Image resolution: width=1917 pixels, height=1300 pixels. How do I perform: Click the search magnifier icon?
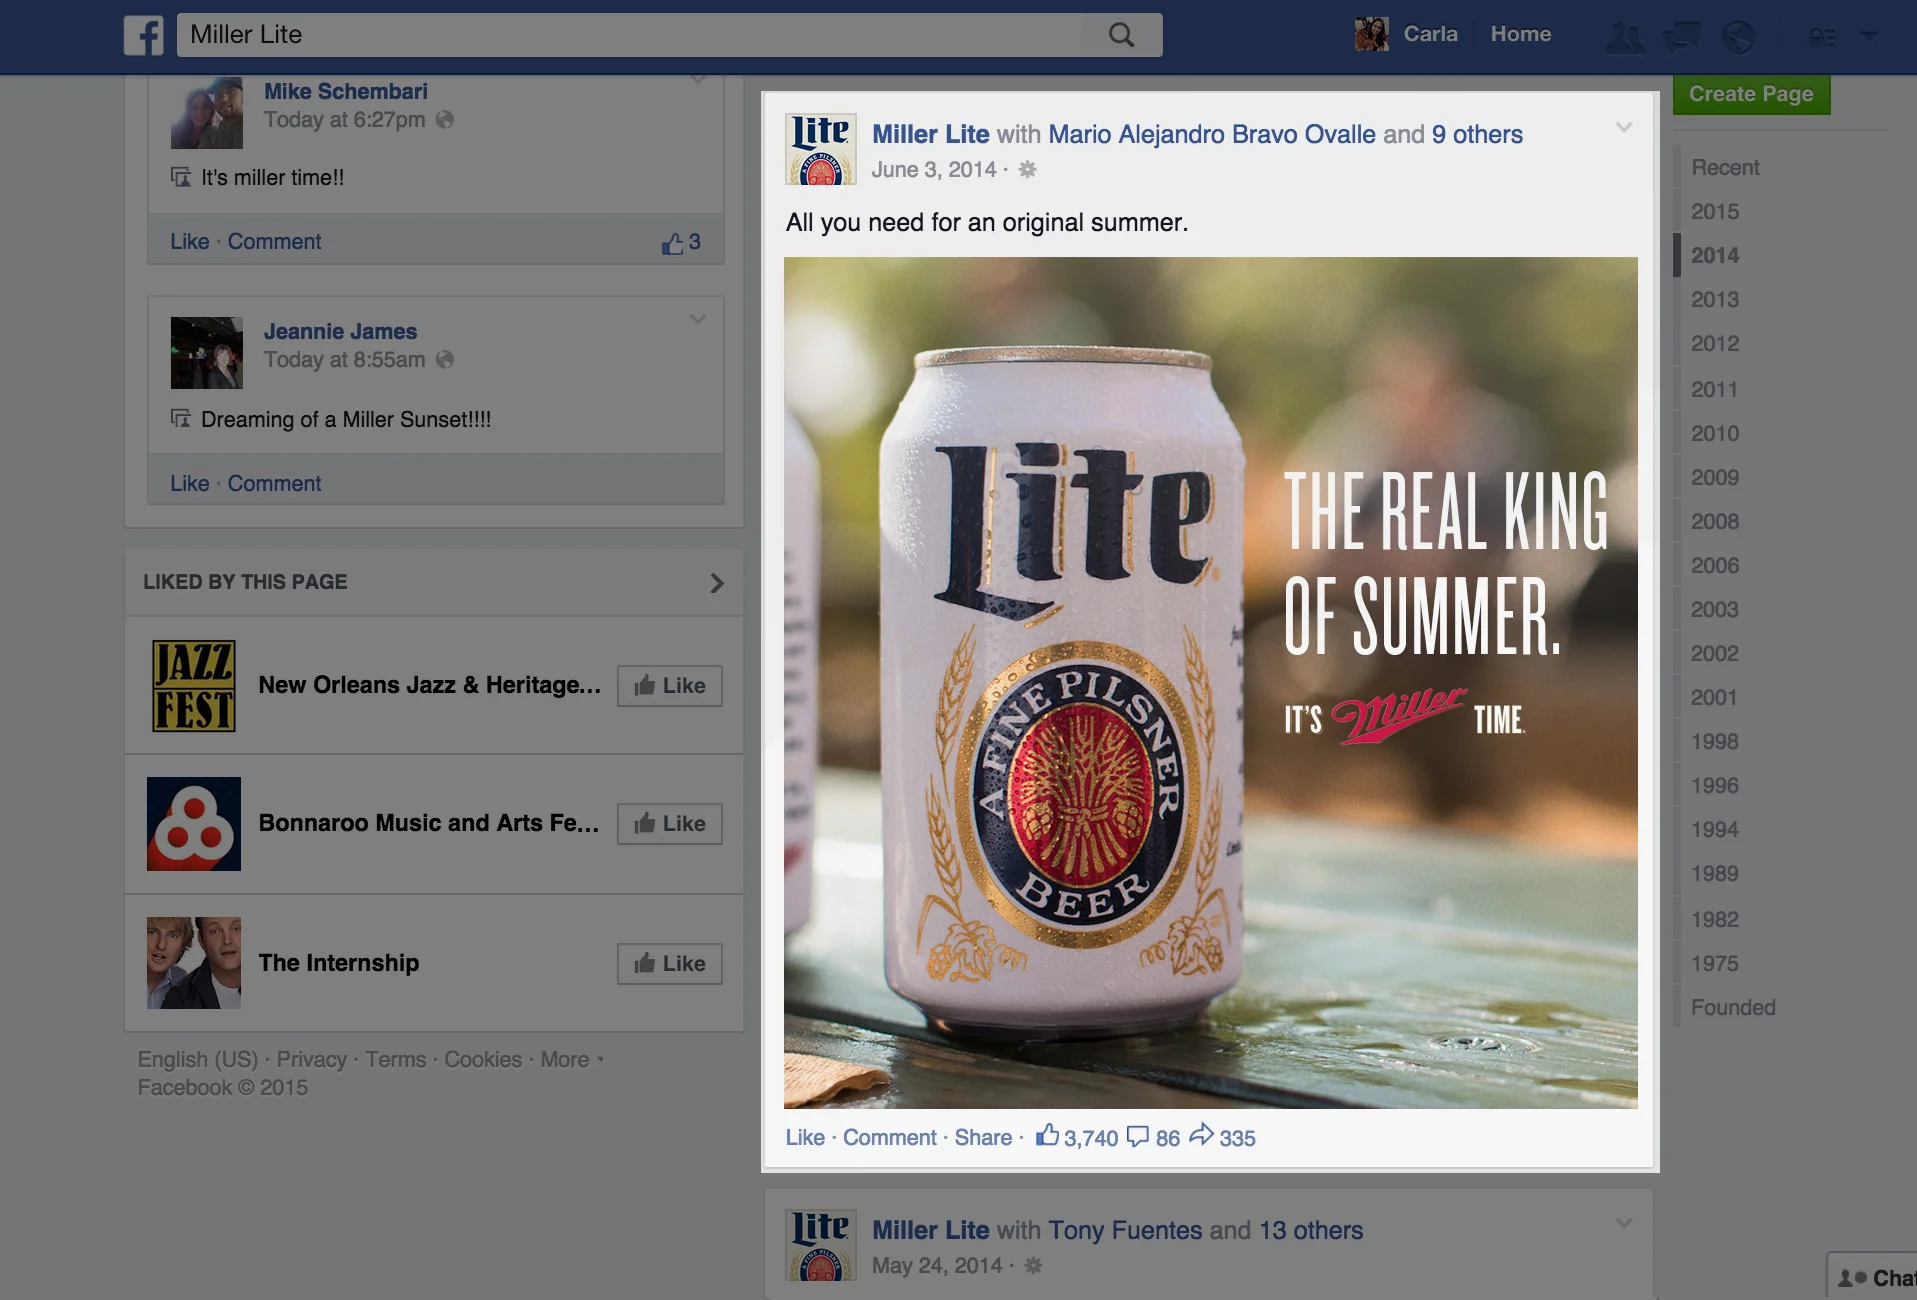(x=1122, y=35)
